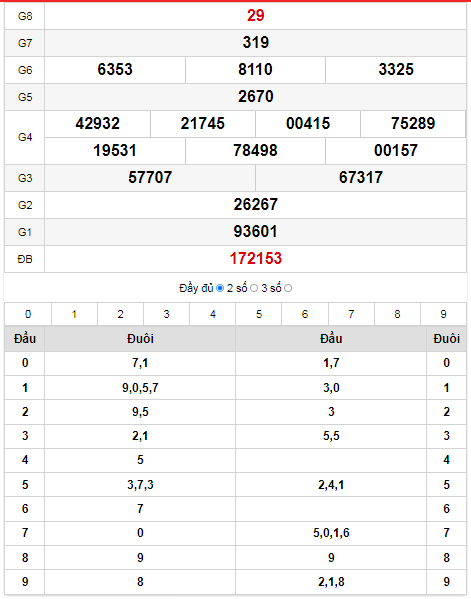Image resolution: width=471 pixels, height=599 pixels.
Task: Filter by digit 6 tab
Action: [x=305, y=314]
